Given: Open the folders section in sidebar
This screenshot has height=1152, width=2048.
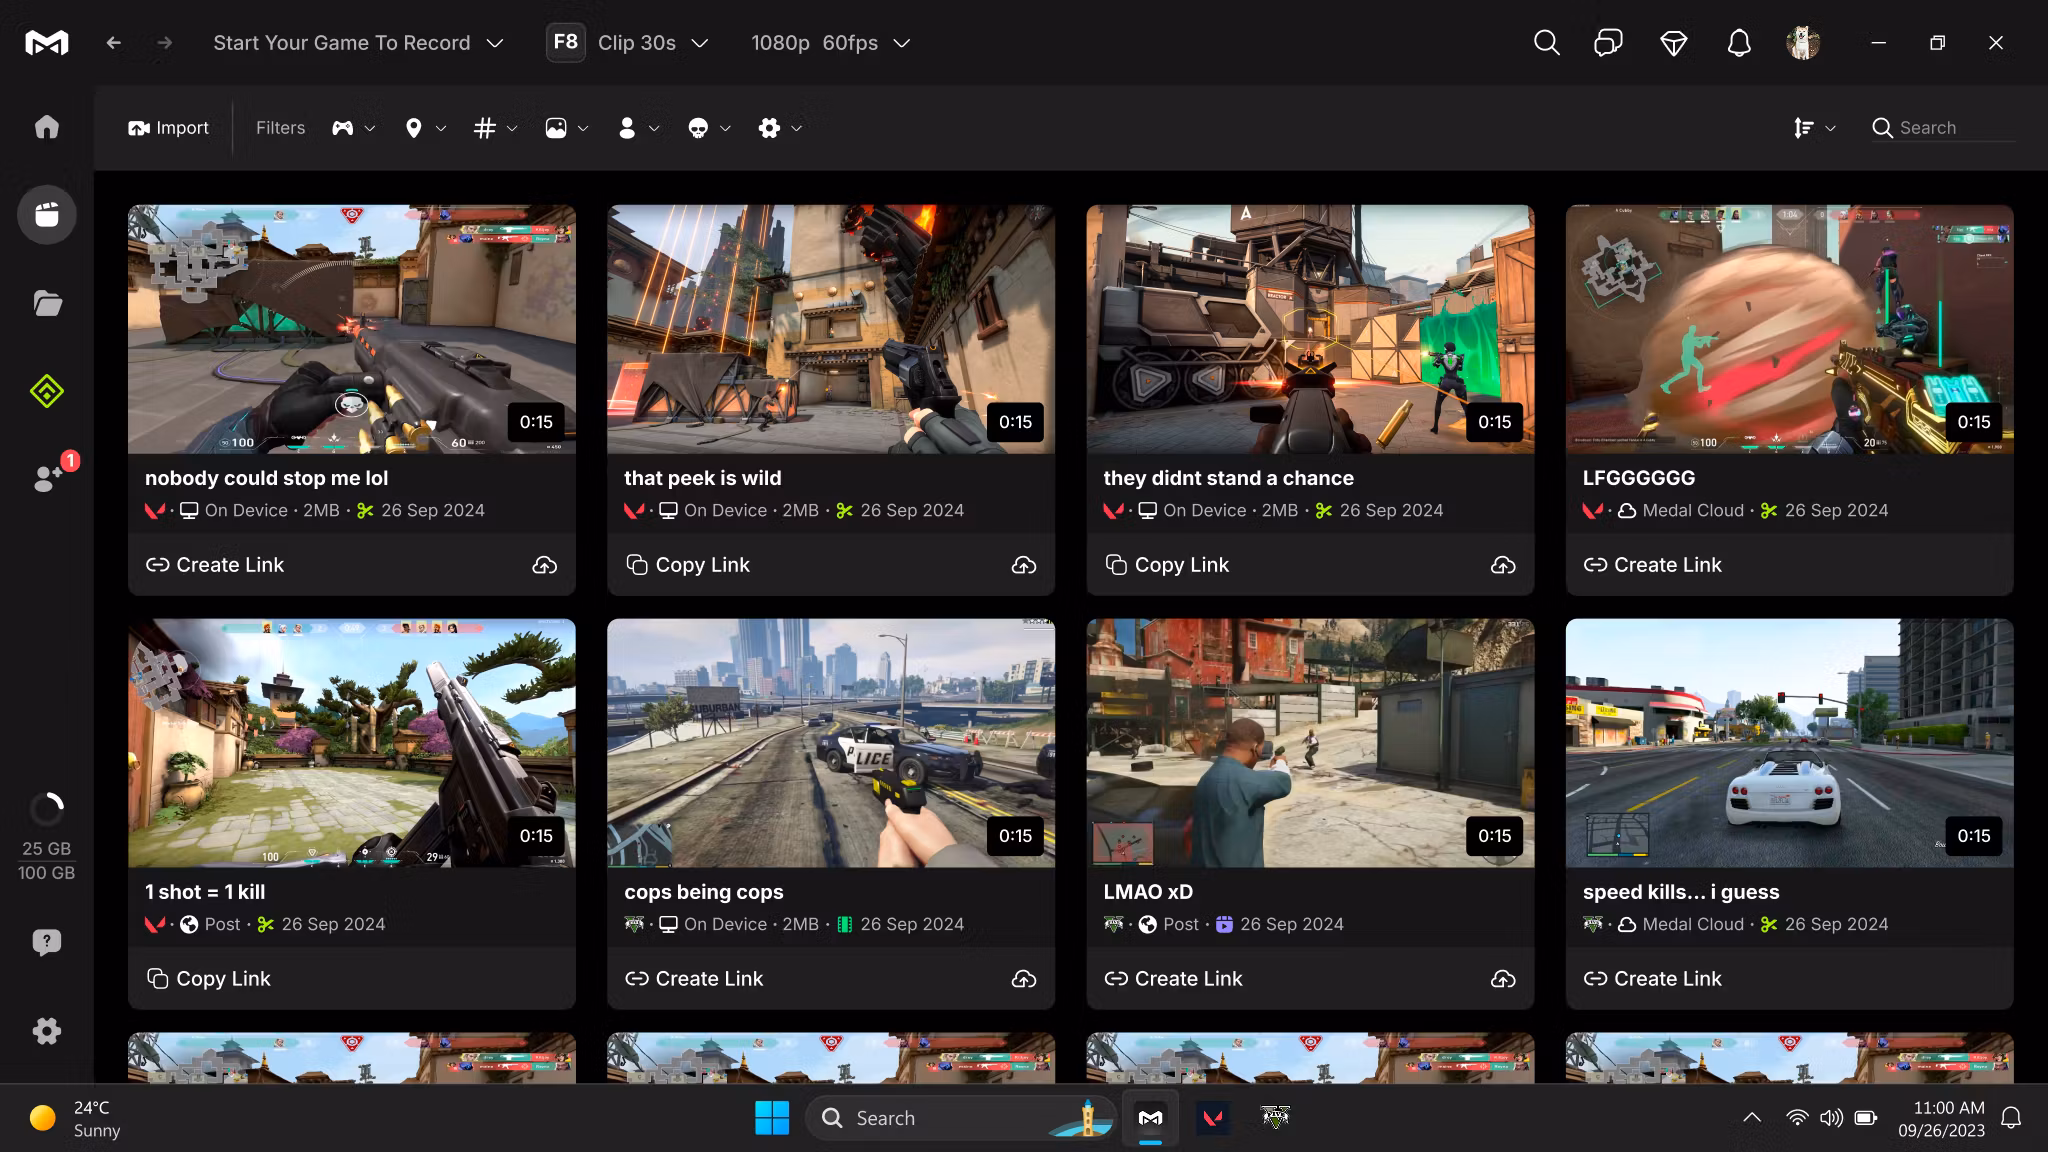Looking at the screenshot, I should pyautogui.click(x=46, y=303).
